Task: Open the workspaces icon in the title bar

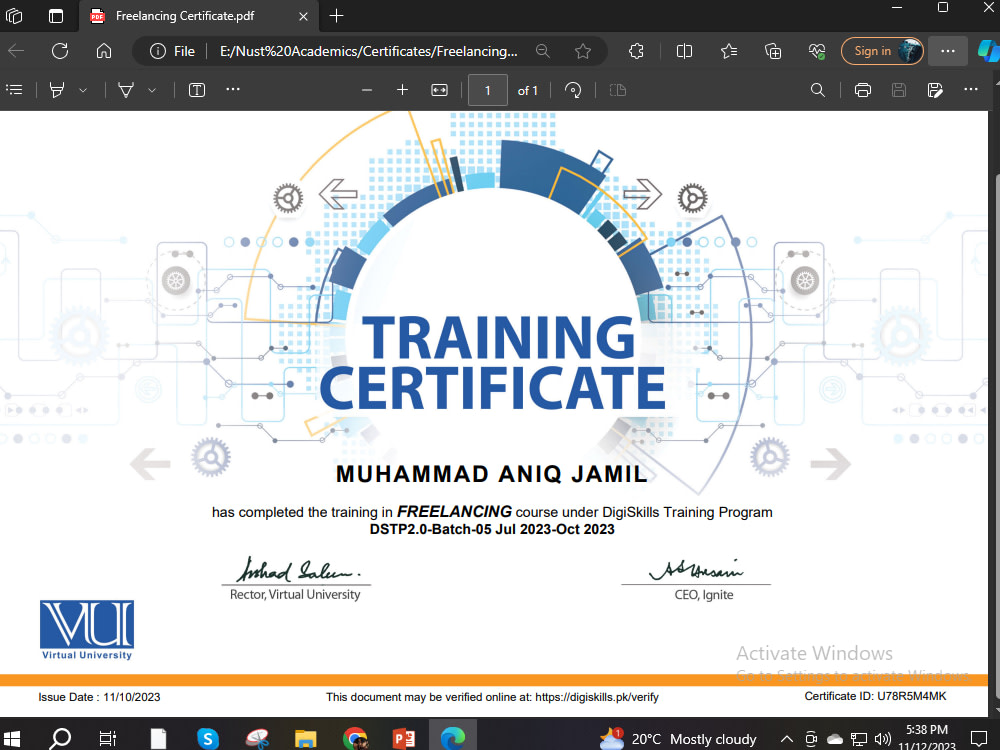Action: click(14, 15)
